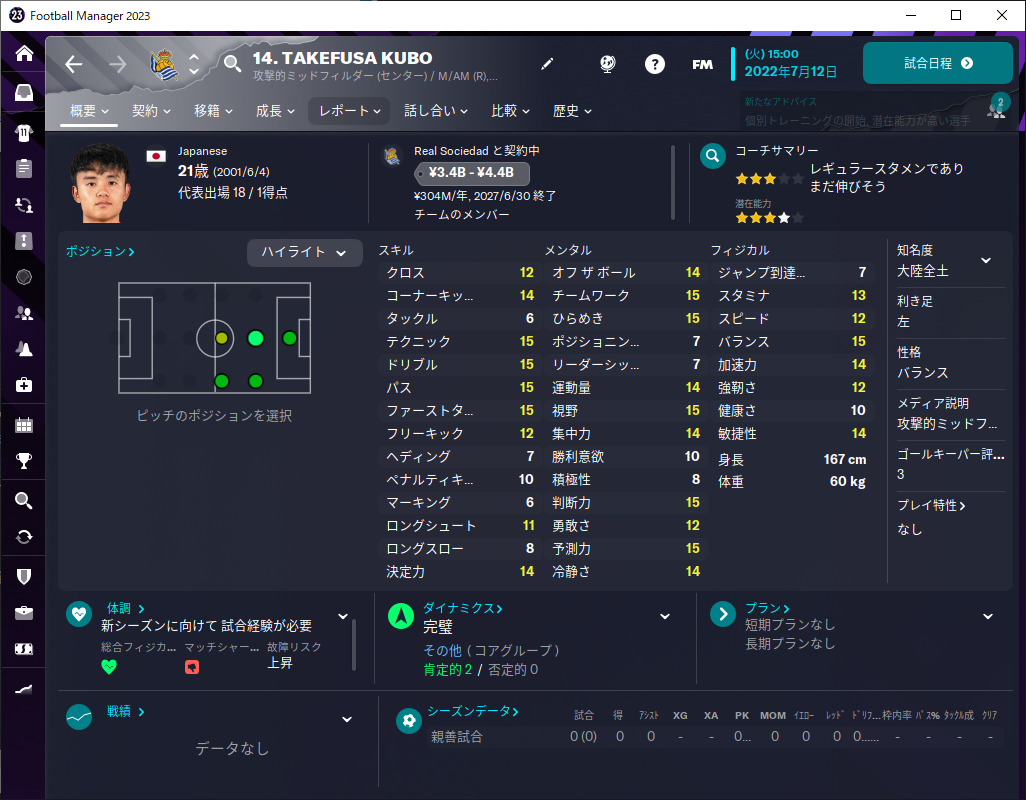This screenshot has width=1026, height=800.
Task: Open the レポート menu tab
Action: point(349,111)
